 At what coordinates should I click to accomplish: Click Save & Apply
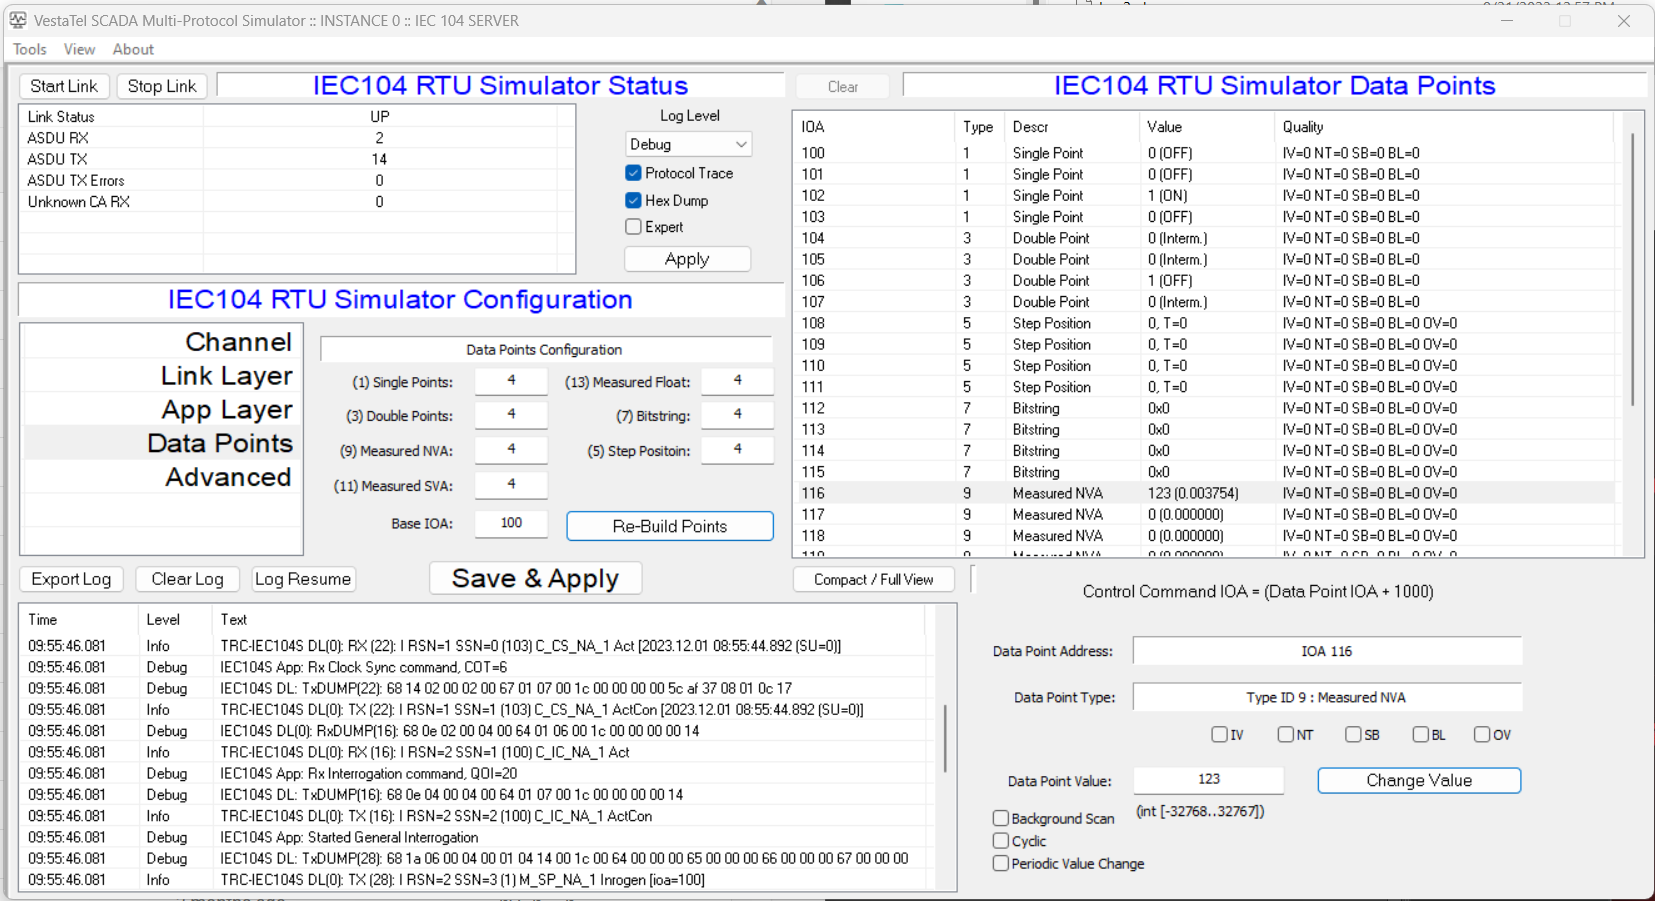[535, 578]
